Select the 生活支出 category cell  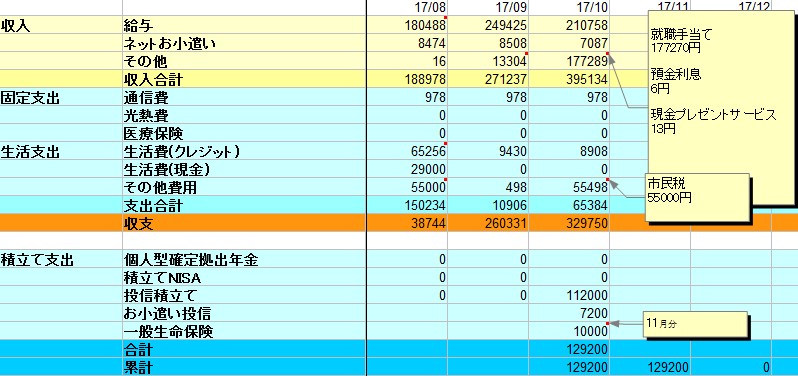pos(61,151)
